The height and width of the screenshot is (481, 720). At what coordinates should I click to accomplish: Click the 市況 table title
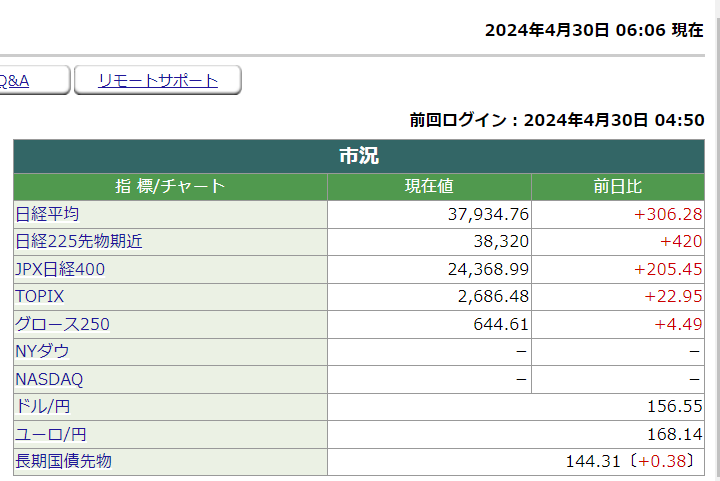[359, 156]
